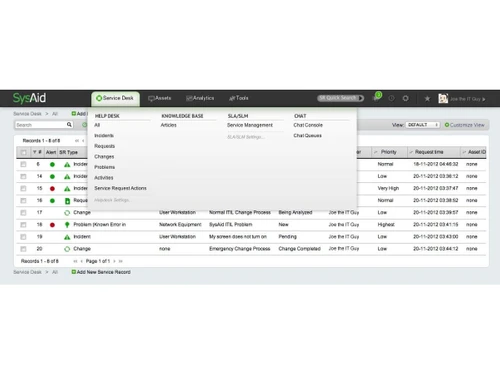Screen dimensions: 500x375
Task: Check the checkbox for record 19
Action: click(x=23, y=237)
